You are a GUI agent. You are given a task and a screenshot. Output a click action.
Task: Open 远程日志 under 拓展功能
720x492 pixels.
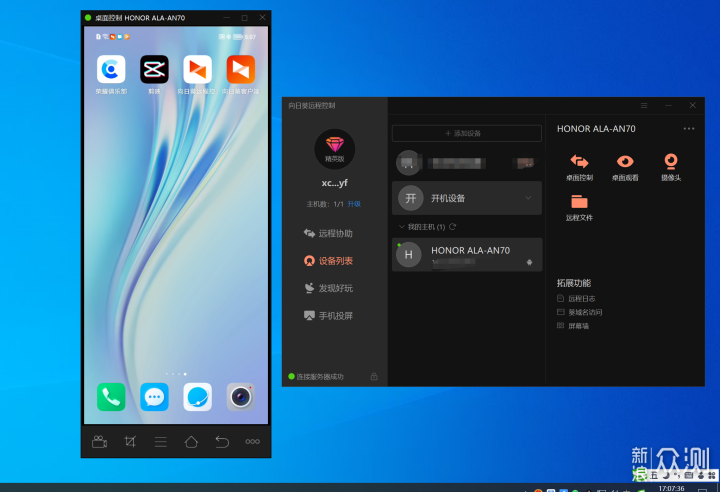tap(576, 299)
